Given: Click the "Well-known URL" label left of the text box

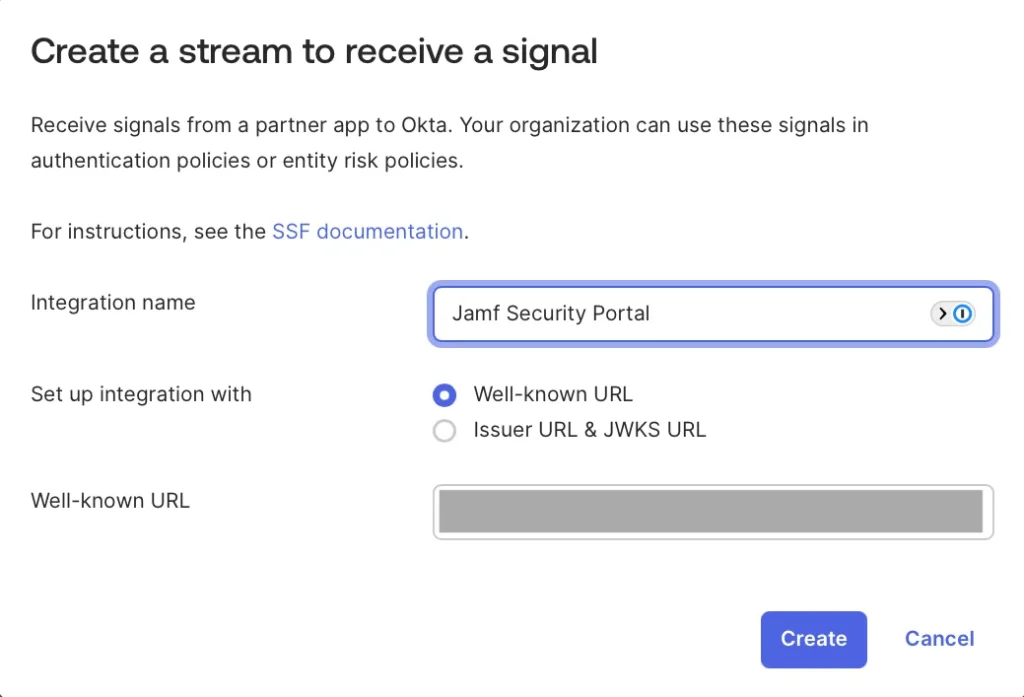Looking at the screenshot, I should [110, 501].
